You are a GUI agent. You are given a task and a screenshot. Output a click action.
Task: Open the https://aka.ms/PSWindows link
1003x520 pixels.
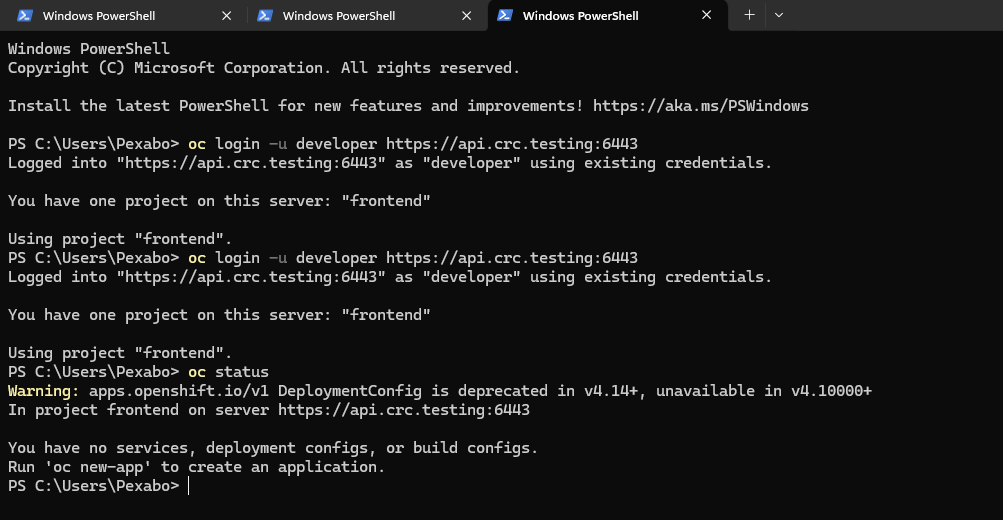point(700,106)
